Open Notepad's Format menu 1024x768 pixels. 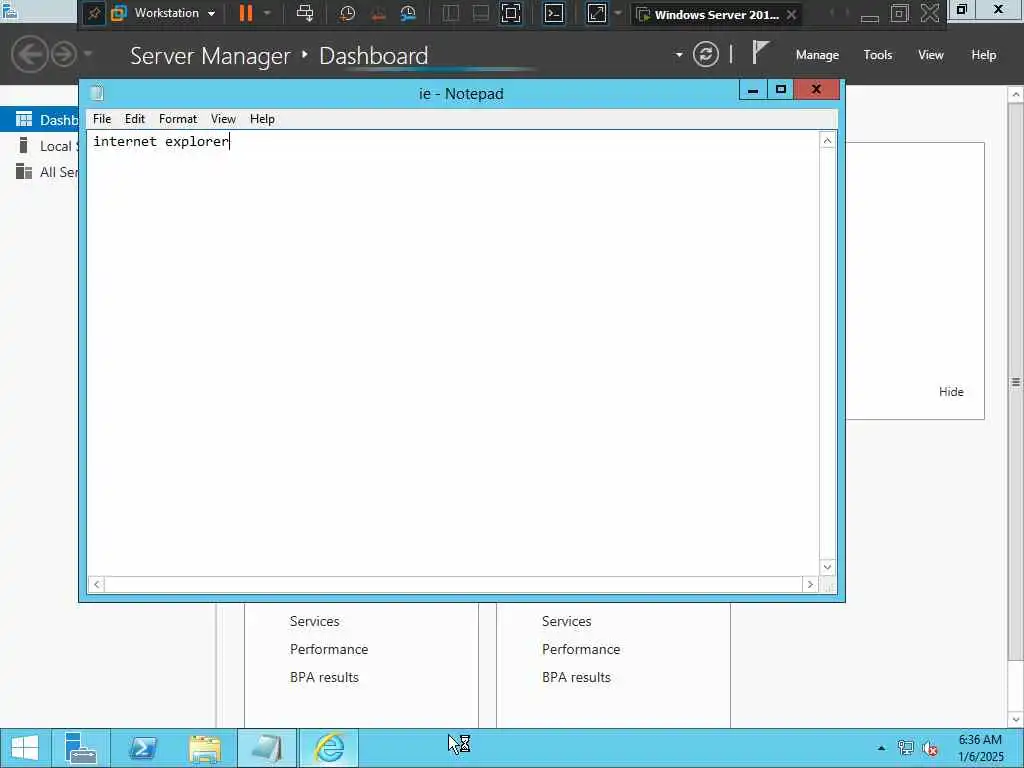178,119
